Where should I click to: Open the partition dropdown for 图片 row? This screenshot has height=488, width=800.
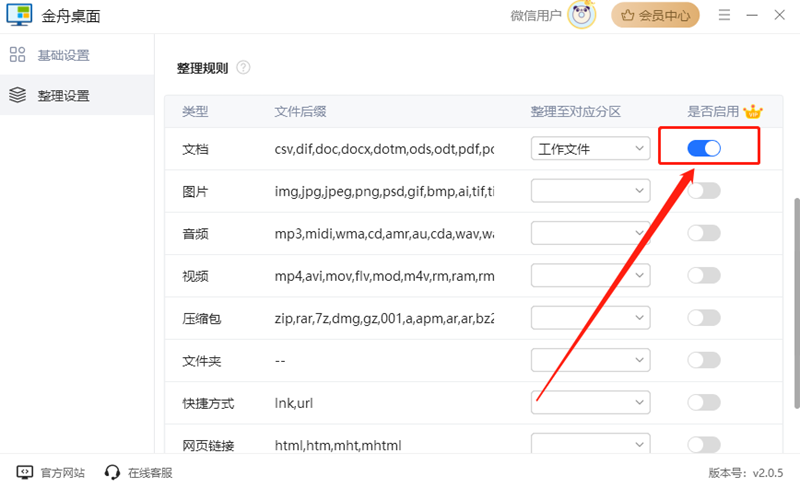tap(590, 191)
